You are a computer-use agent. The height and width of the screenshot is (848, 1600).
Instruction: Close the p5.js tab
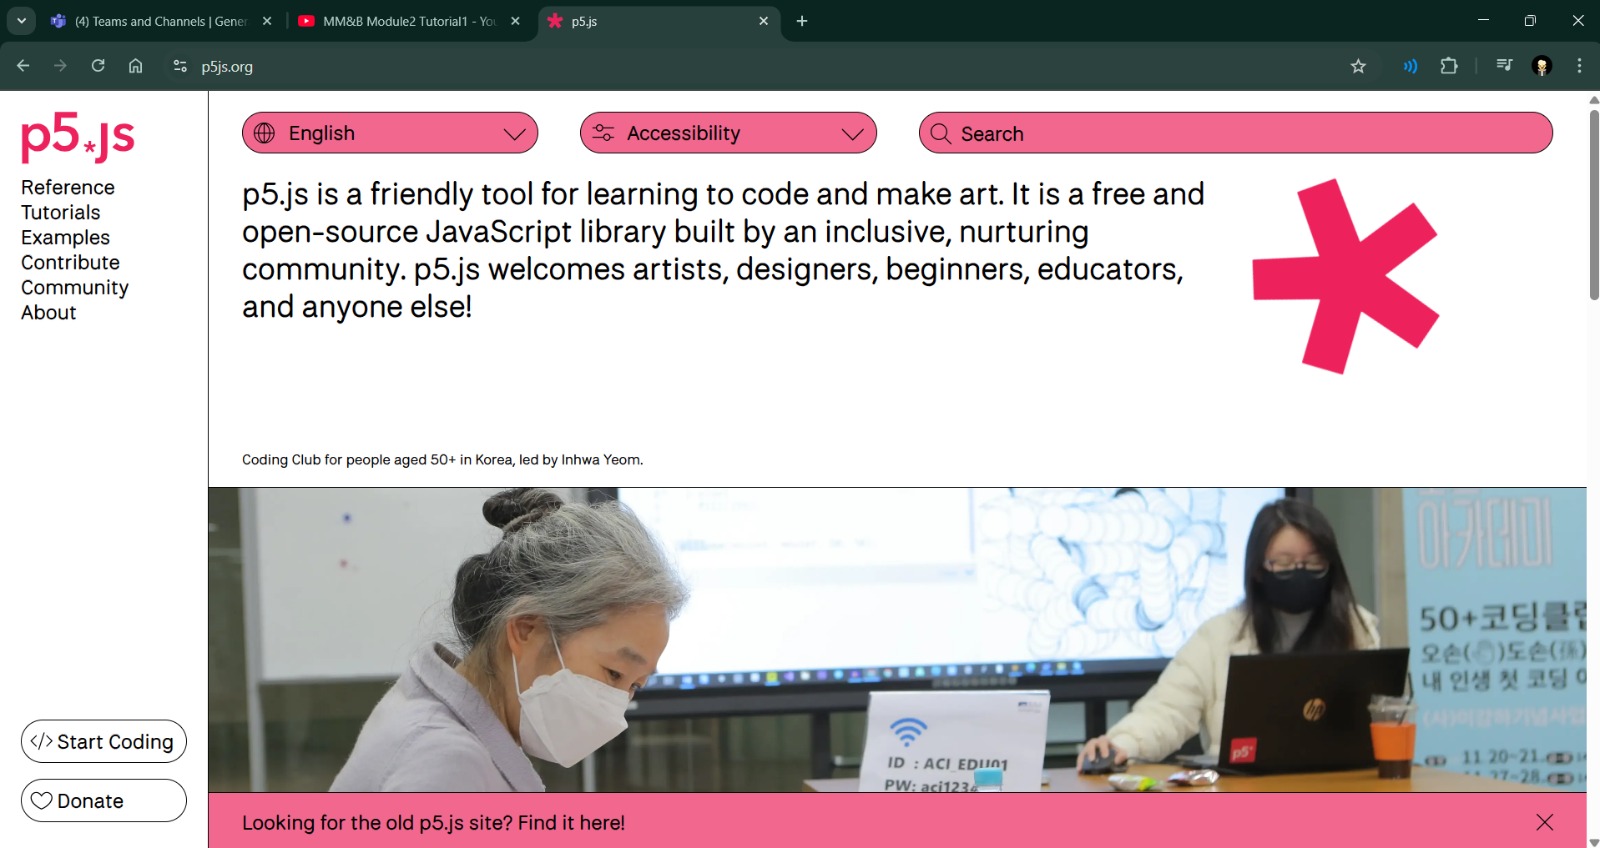click(763, 21)
